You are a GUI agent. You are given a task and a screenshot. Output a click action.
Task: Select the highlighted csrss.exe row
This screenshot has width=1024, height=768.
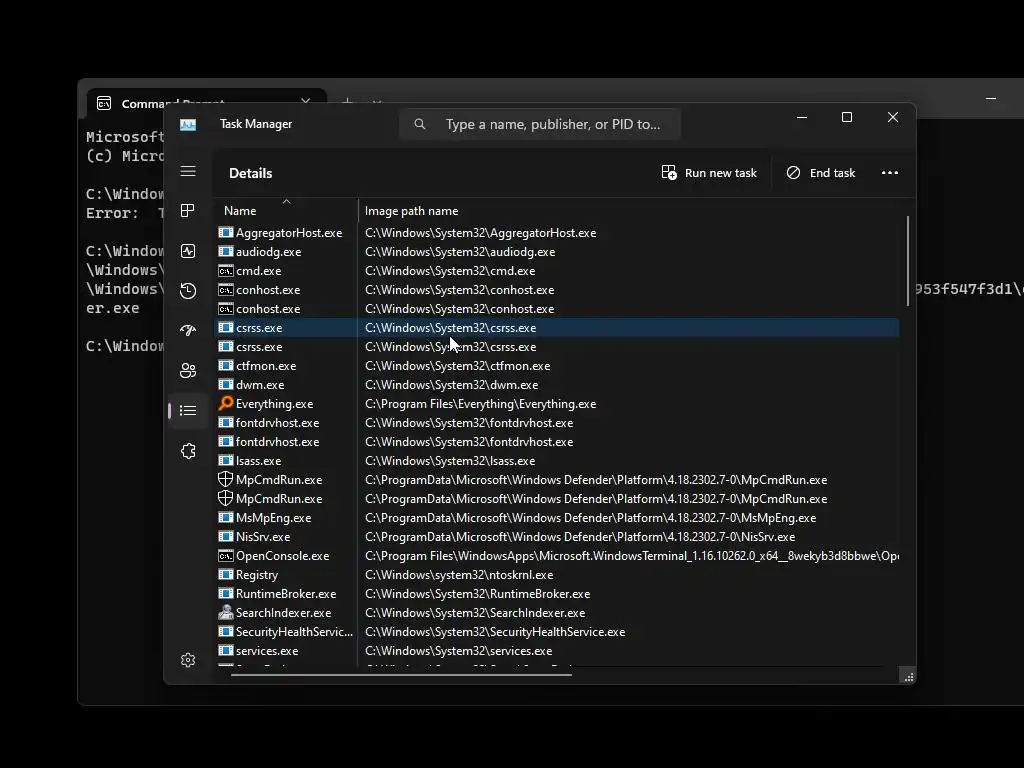(x=556, y=327)
